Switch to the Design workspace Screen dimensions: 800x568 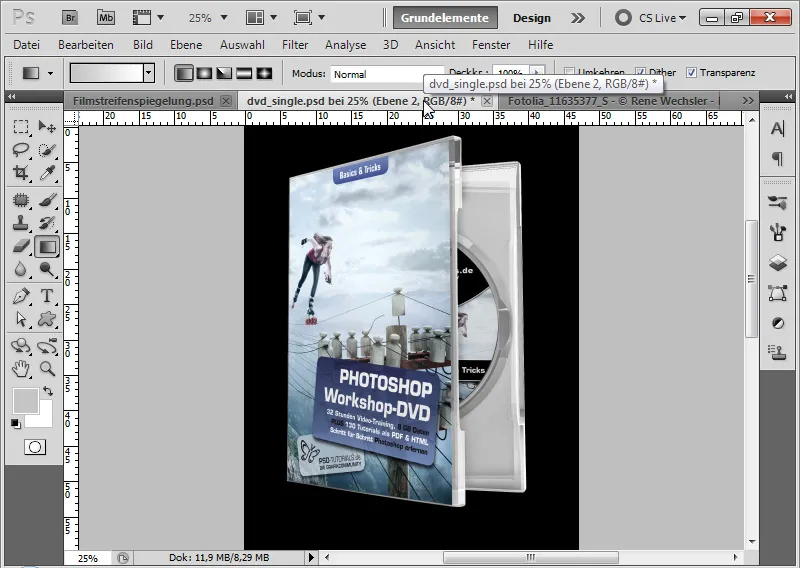(x=532, y=18)
